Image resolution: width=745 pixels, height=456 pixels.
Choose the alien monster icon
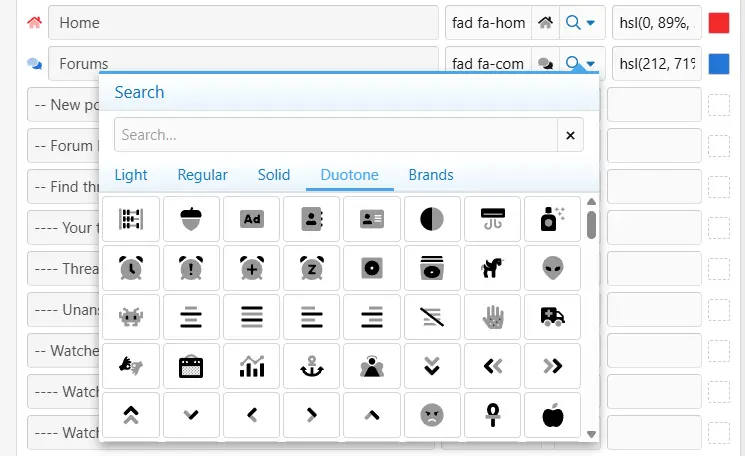(x=131, y=317)
